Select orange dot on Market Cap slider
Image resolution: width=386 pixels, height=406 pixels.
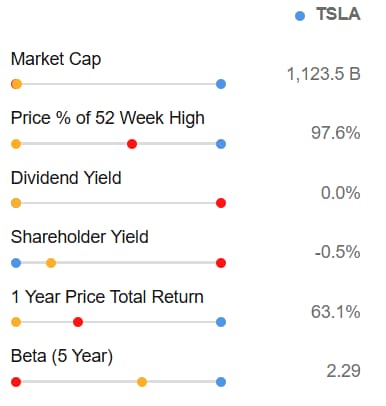(x=16, y=84)
